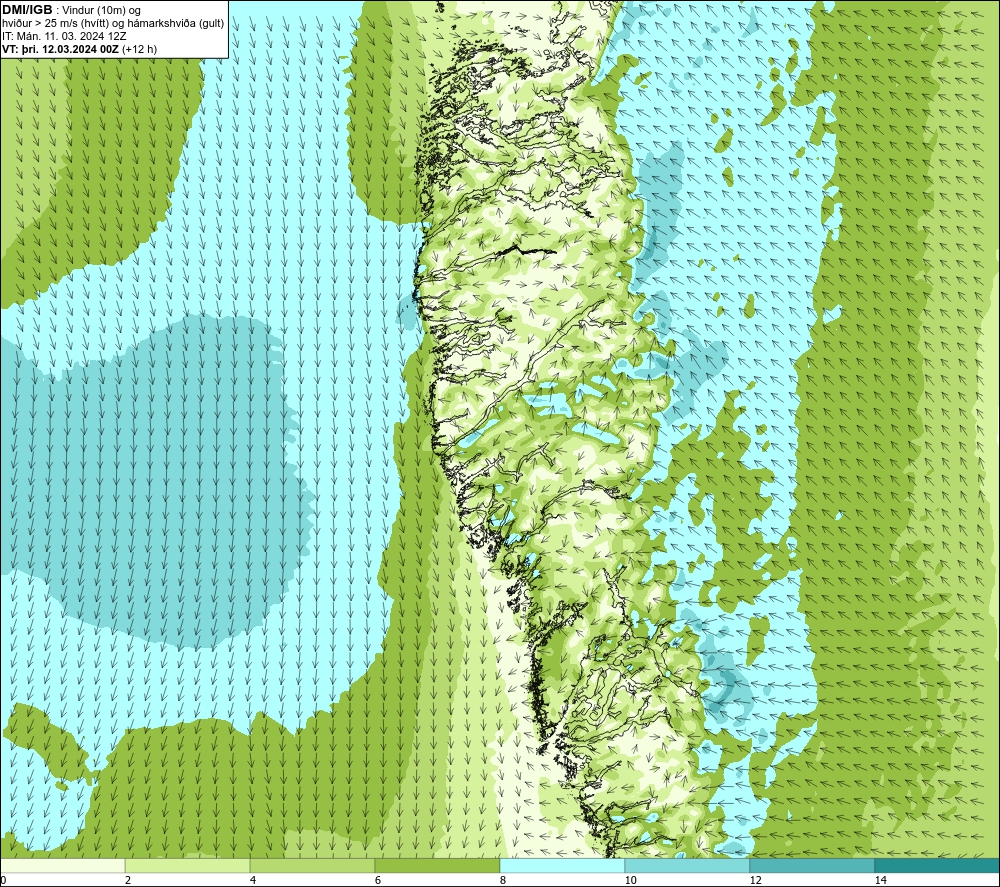This screenshot has height=887, width=1000.
Task: Click the light green 2–4 m/s scale swatch
Action: tap(188, 865)
